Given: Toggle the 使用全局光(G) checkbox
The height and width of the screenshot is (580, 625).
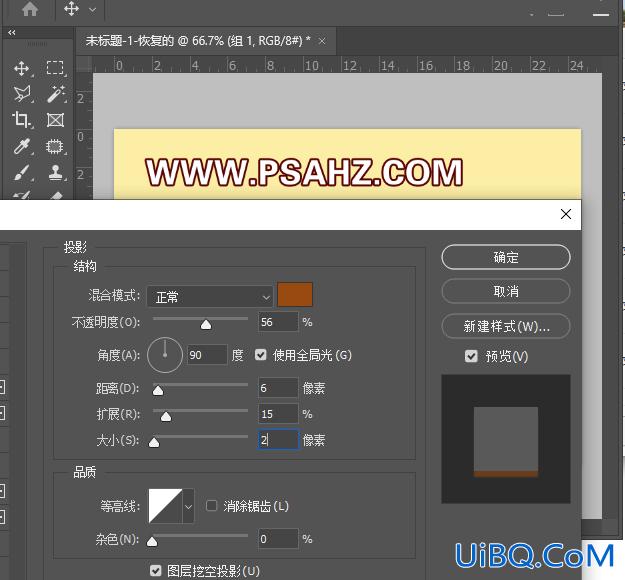Looking at the screenshot, I should coord(261,355).
